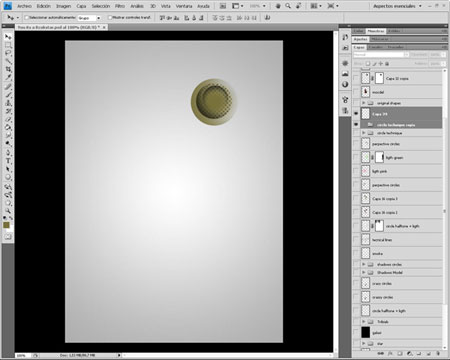Open the 'Aspectos esenciales' workspace switcher
Image resolution: width=450 pixels, height=360 pixels.
click(x=397, y=6)
